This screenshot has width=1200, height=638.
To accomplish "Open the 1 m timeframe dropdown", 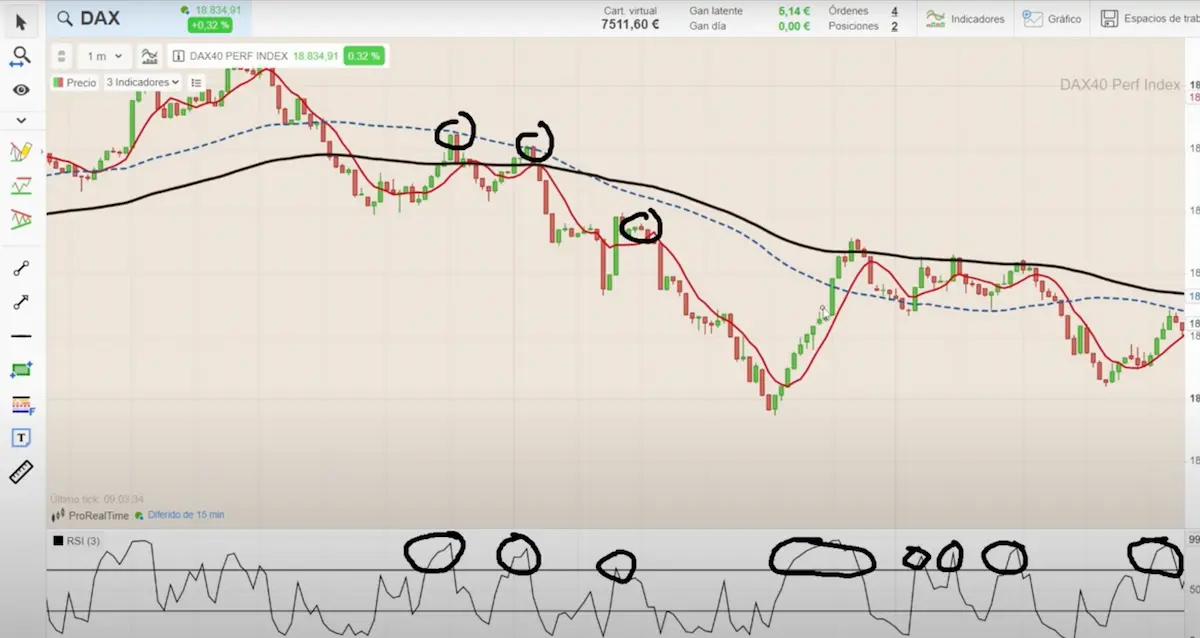I will pos(105,57).
